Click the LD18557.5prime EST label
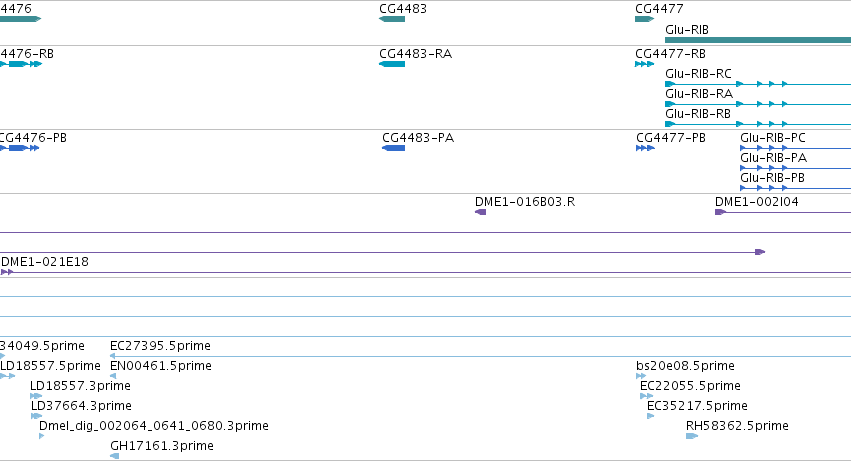 coord(50,366)
